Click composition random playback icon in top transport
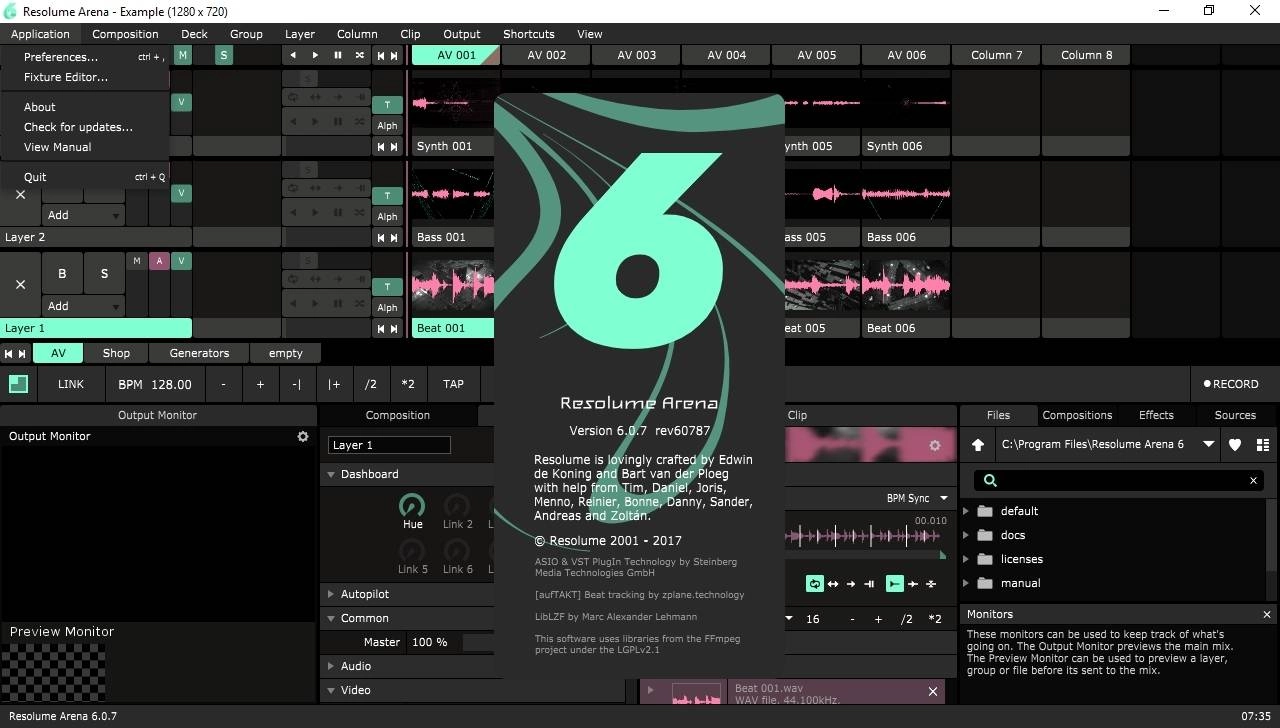The height and width of the screenshot is (728, 1280). tap(359, 56)
